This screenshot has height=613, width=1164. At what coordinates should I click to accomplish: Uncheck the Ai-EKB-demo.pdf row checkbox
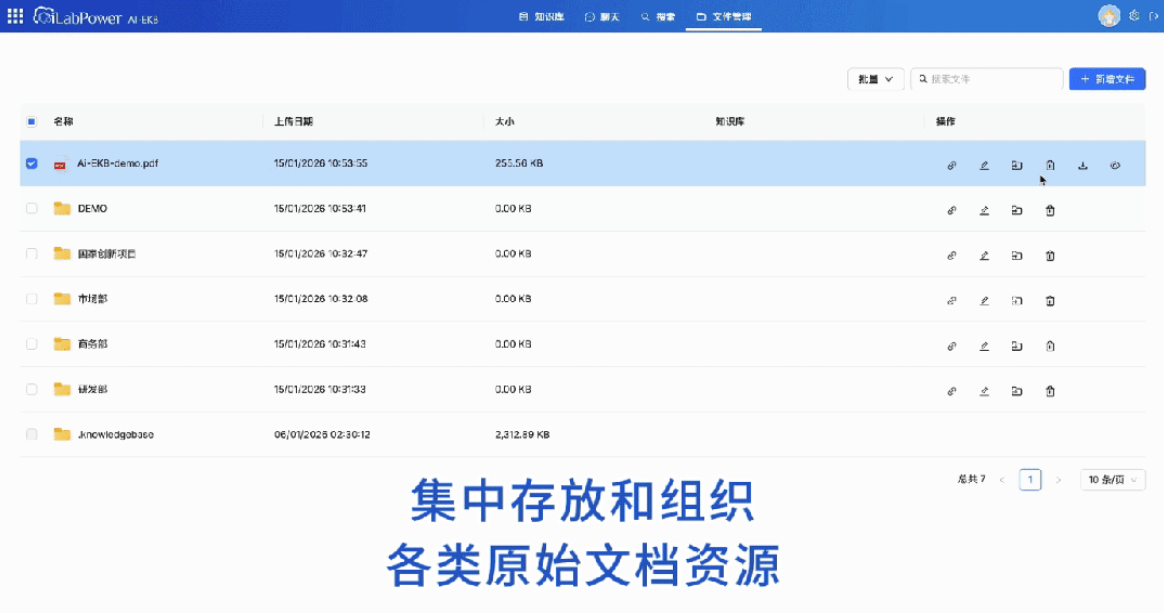(31, 163)
